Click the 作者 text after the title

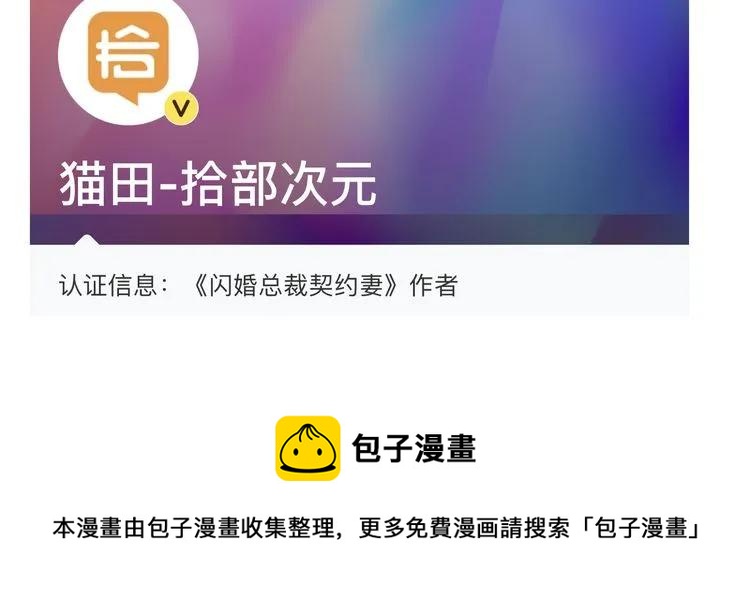(x=433, y=285)
